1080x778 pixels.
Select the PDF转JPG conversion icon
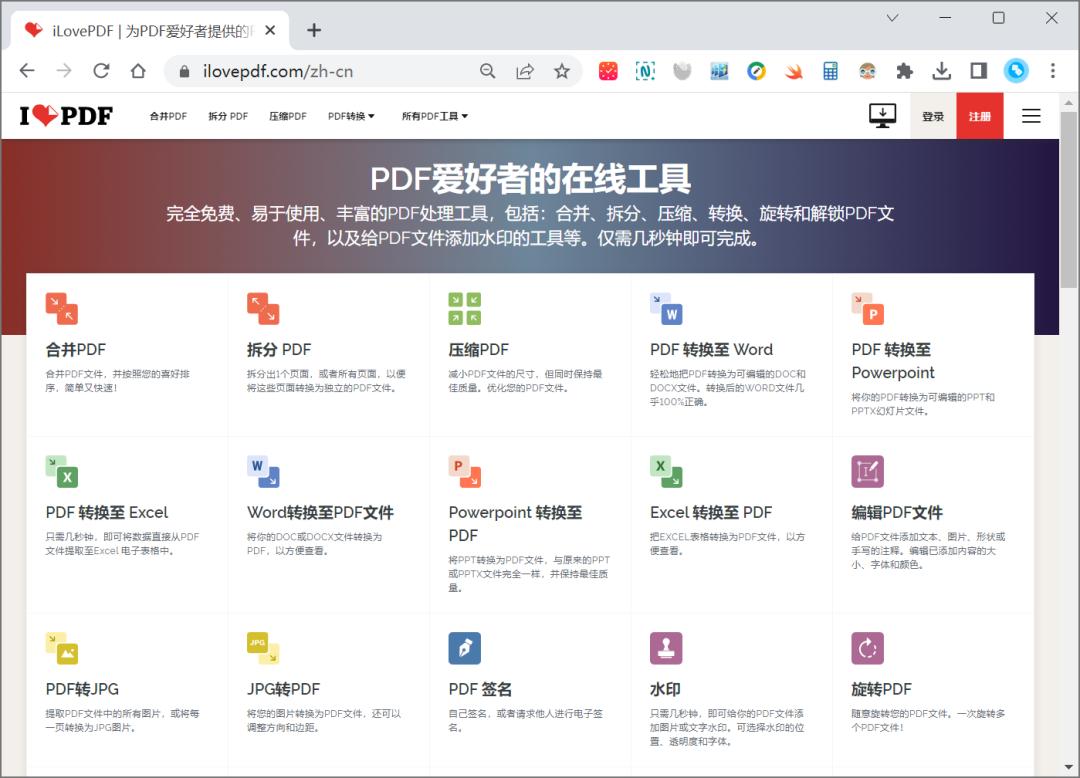point(62,647)
